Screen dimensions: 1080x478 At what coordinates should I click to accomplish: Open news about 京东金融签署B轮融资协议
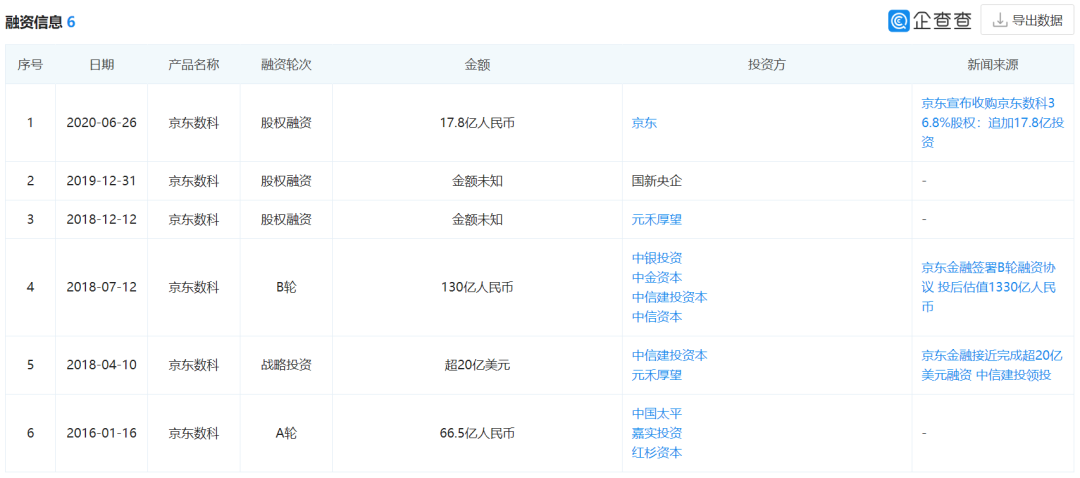click(988, 287)
